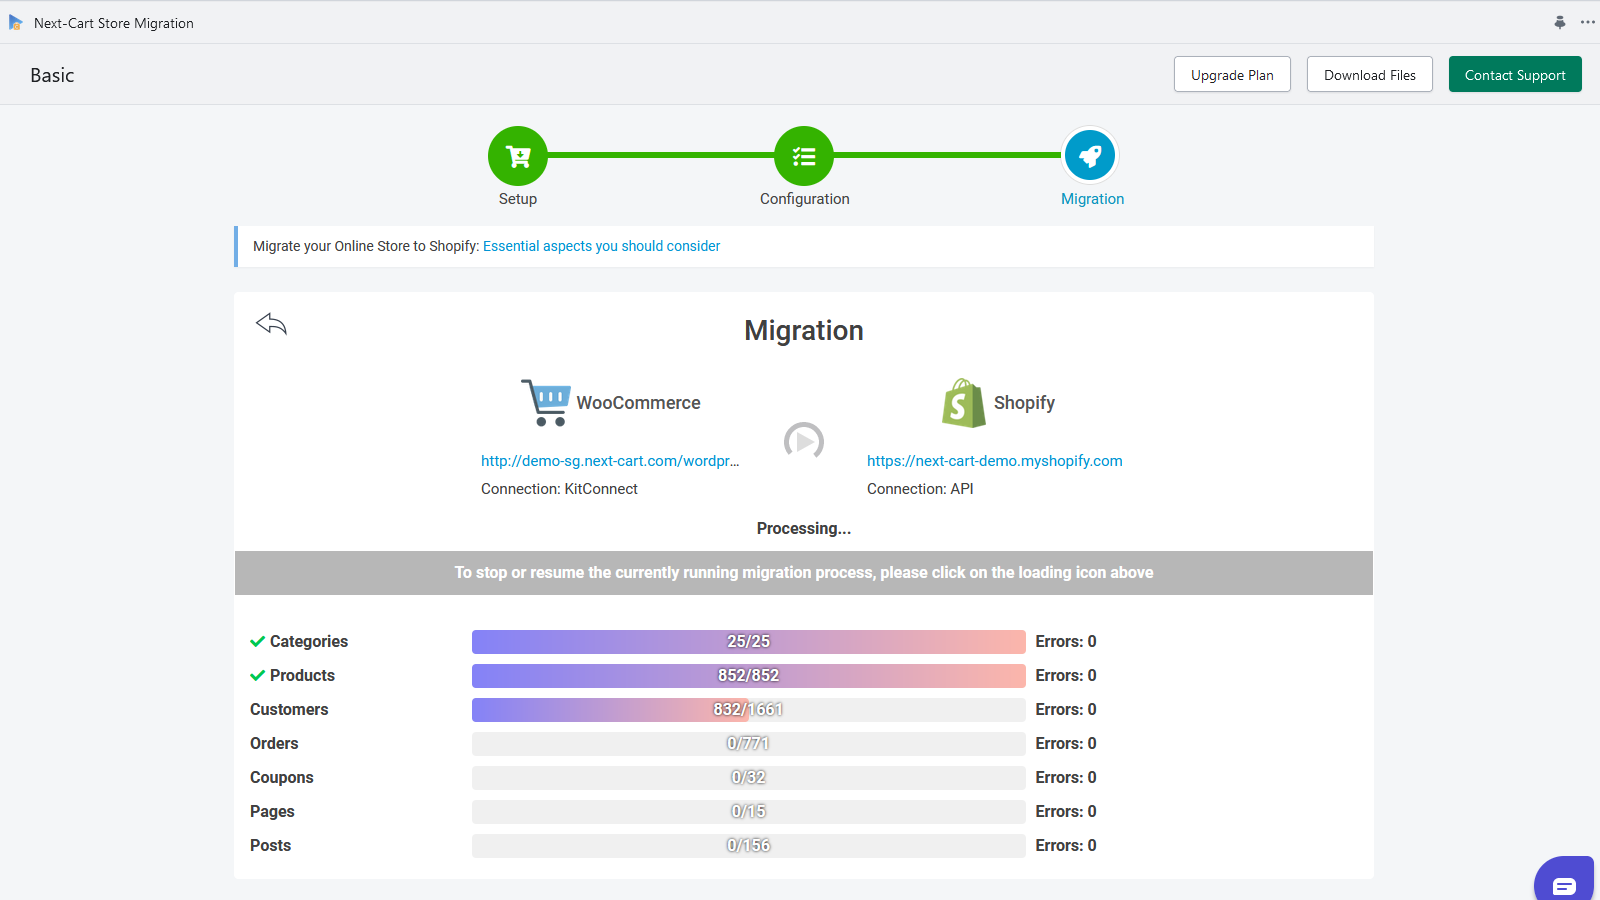Viewport: 1600px width, 900px height.
Task: Open the ellipsis menu at top right
Action: pos(1588,22)
